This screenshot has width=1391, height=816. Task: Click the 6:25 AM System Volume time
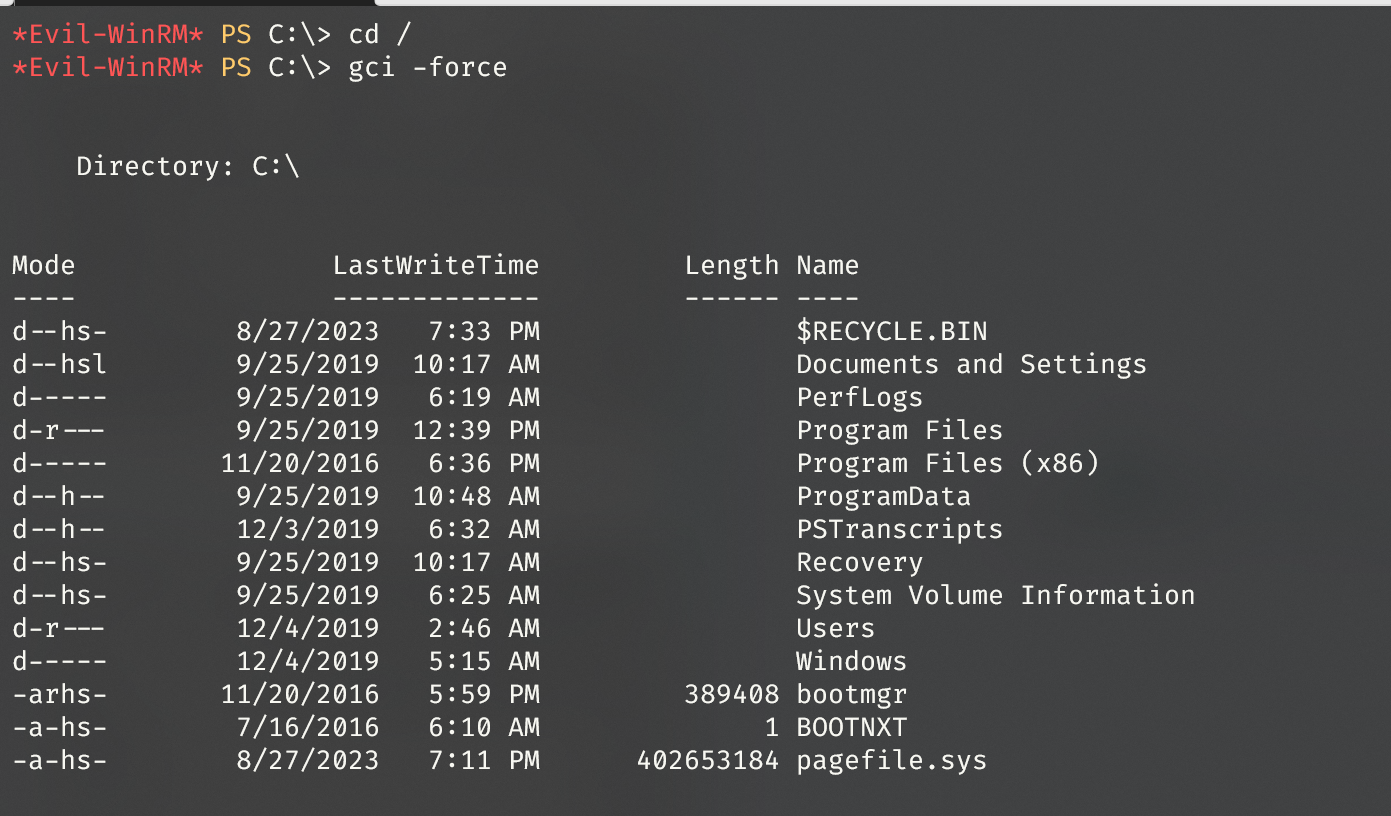pyautogui.click(x=484, y=595)
